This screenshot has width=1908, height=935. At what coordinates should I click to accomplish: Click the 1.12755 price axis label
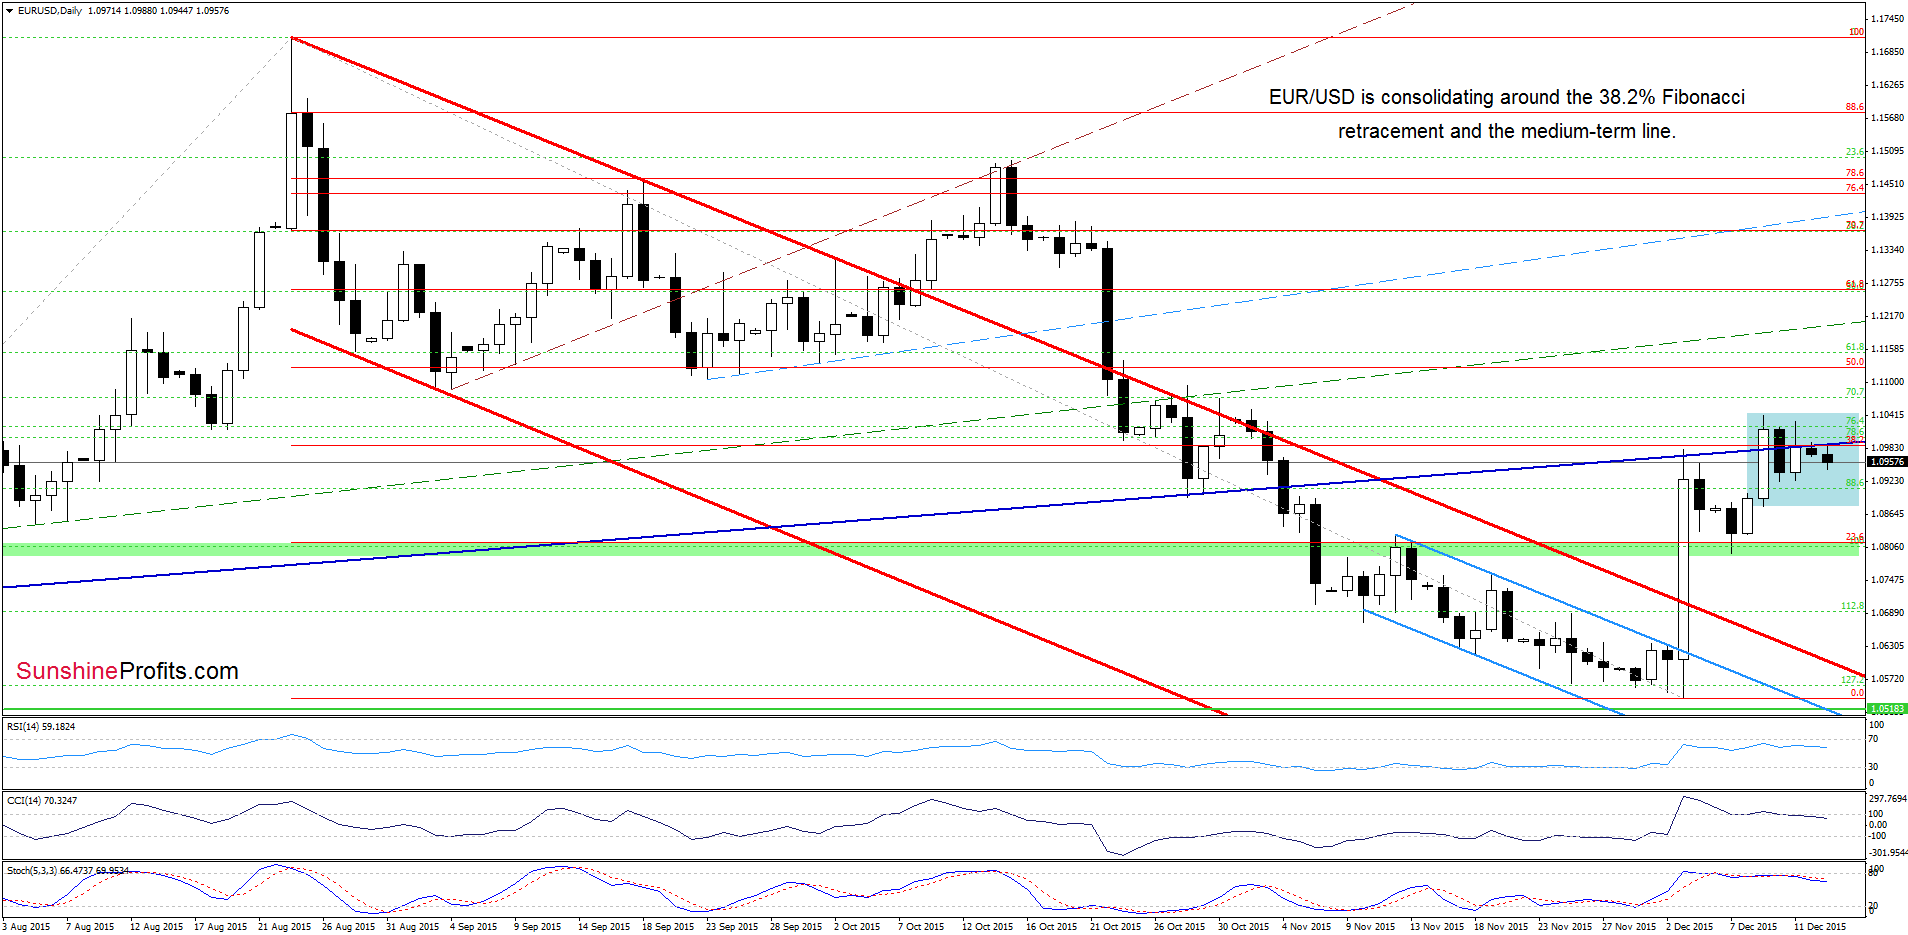pos(1887,283)
